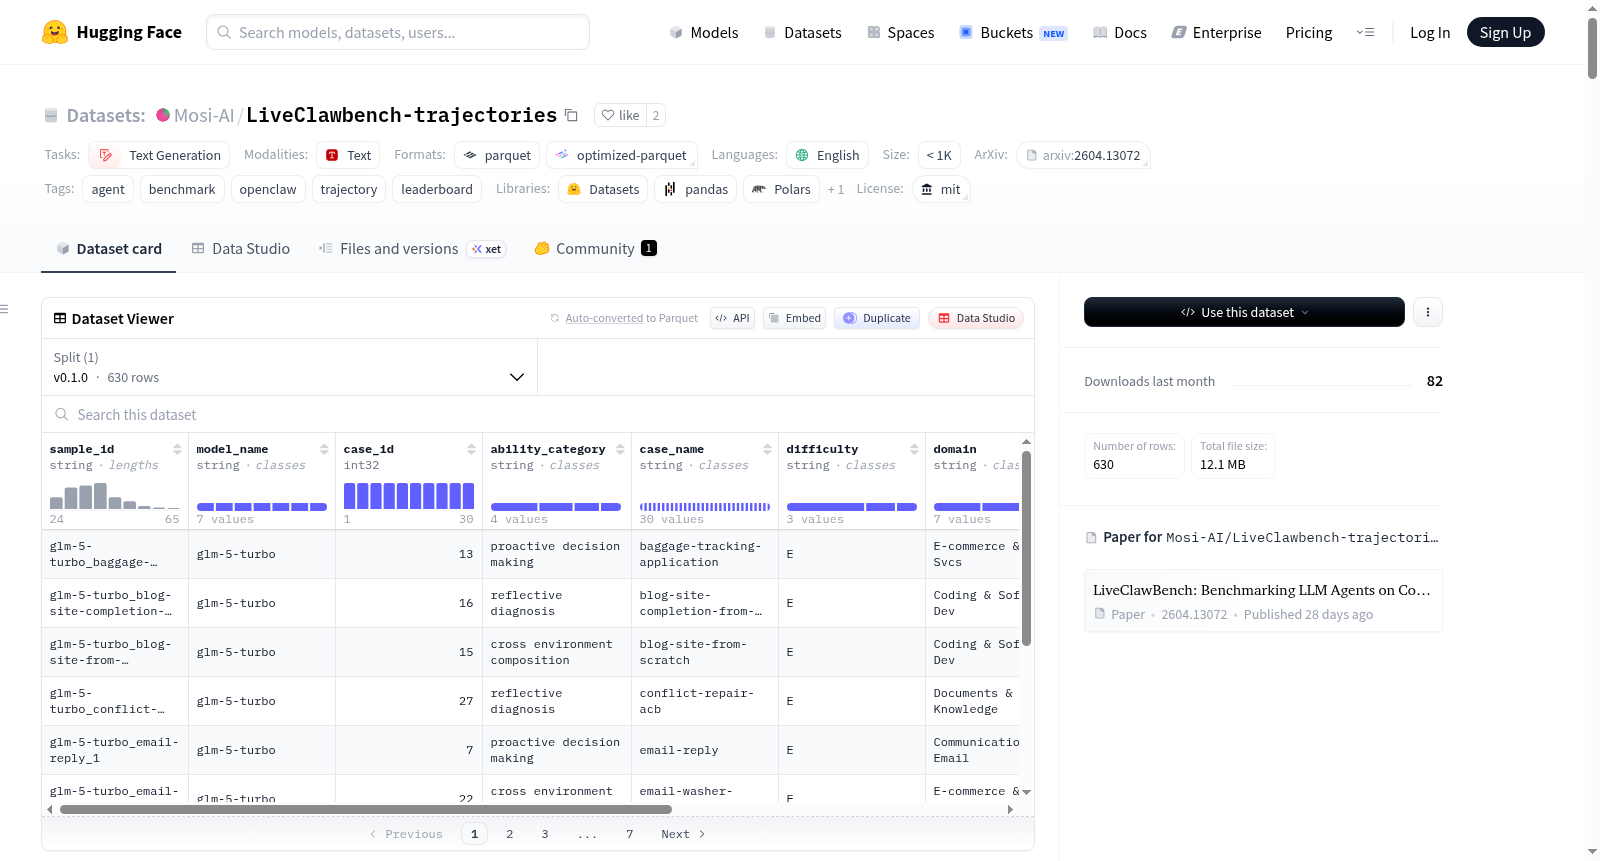This screenshot has height=861, width=1600.
Task: Open the Models nav item
Action: (x=704, y=32)
